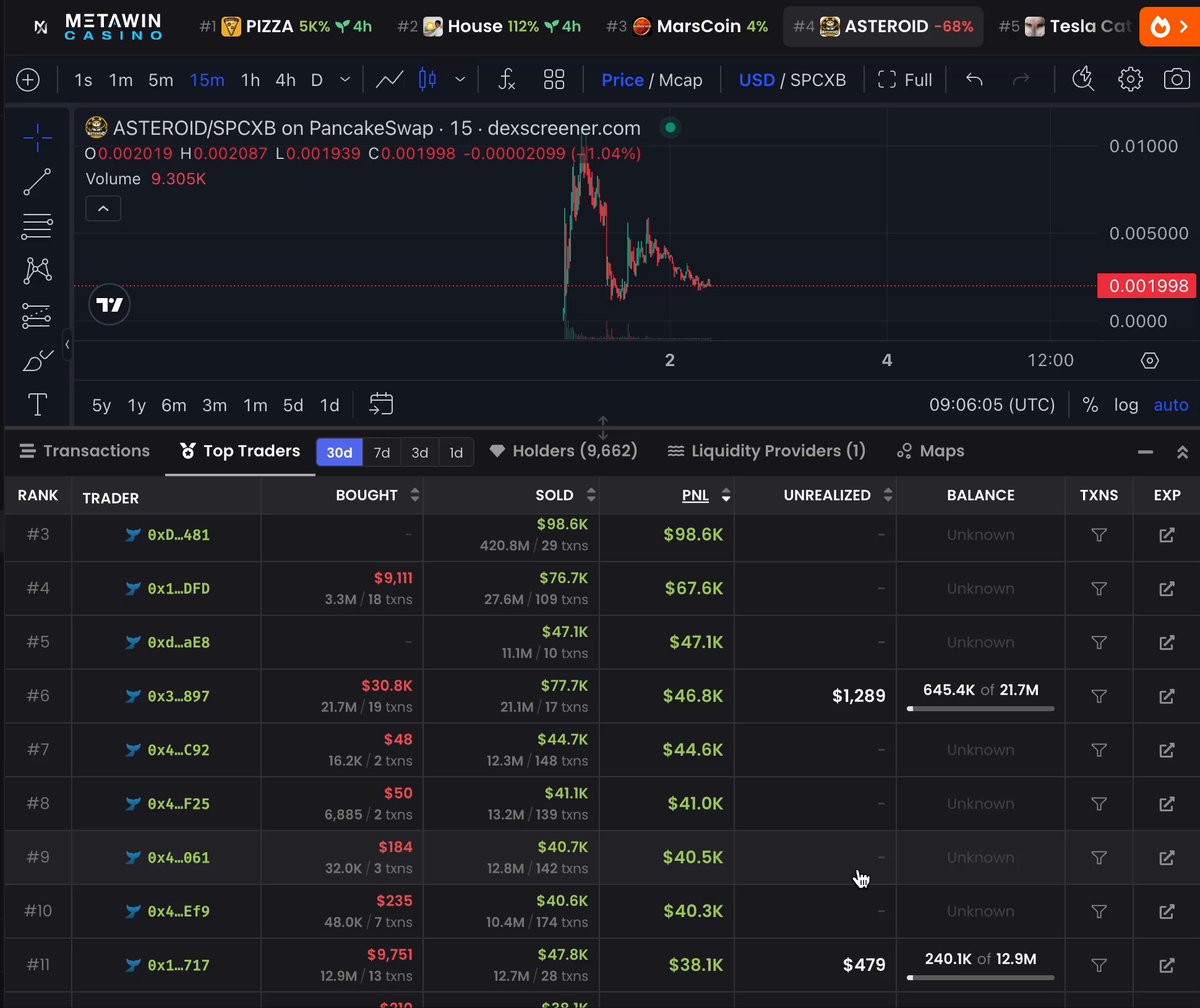Open the Liquidity Providers (1) tab
The width and height of the screenshot is (1200, 1008).
click(766, 451)
